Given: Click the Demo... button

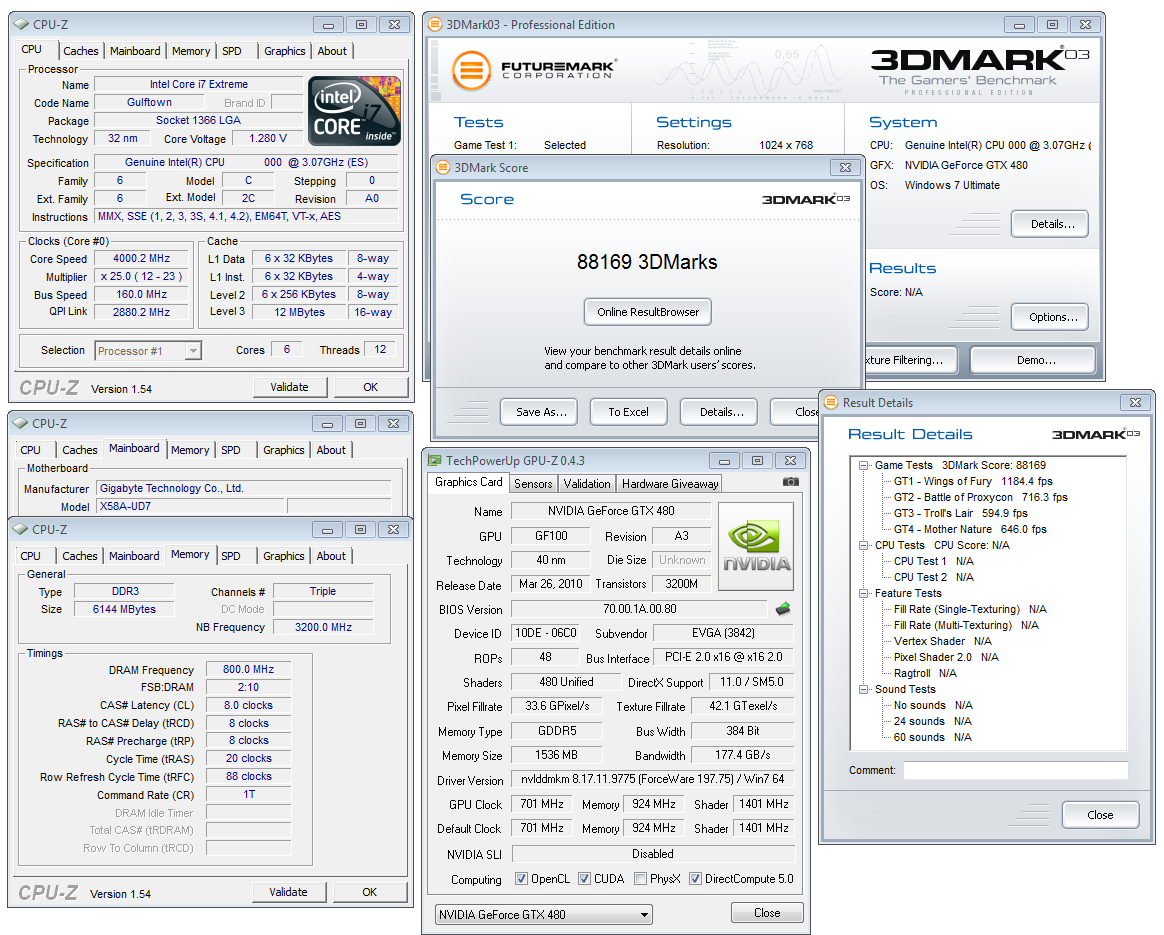Looking at the screenshot, I should tap(1033, 360).
